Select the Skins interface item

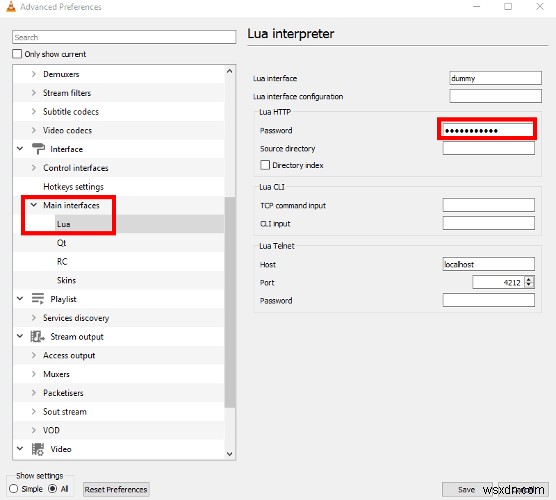coord(66,280)
